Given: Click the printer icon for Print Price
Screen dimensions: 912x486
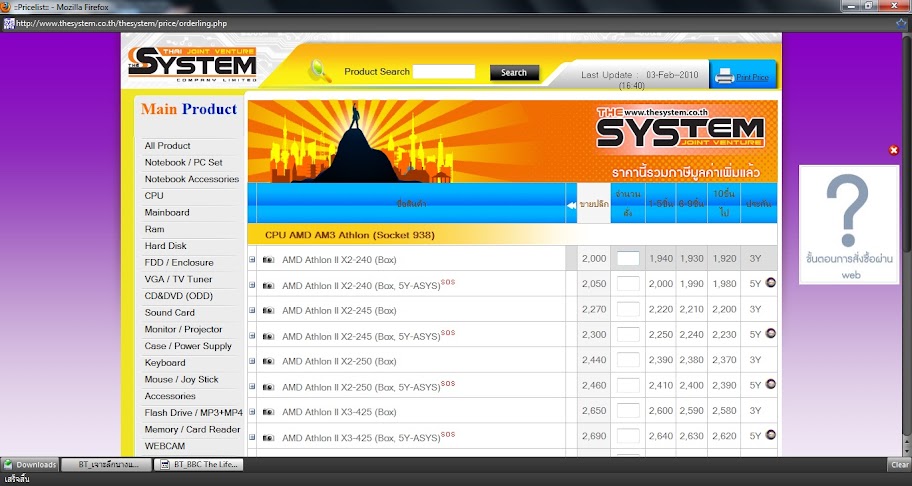Looking at the screenshot, I should click(724, 76).
